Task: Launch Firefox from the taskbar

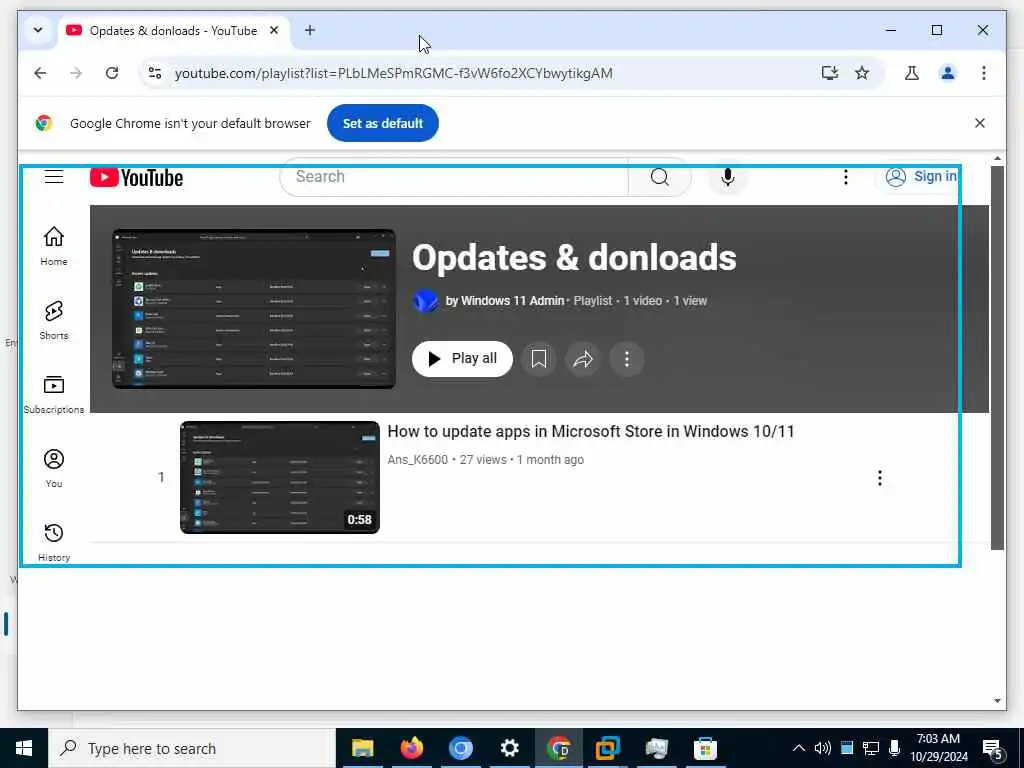Action: pyautogui.click(x=411, y=748)
